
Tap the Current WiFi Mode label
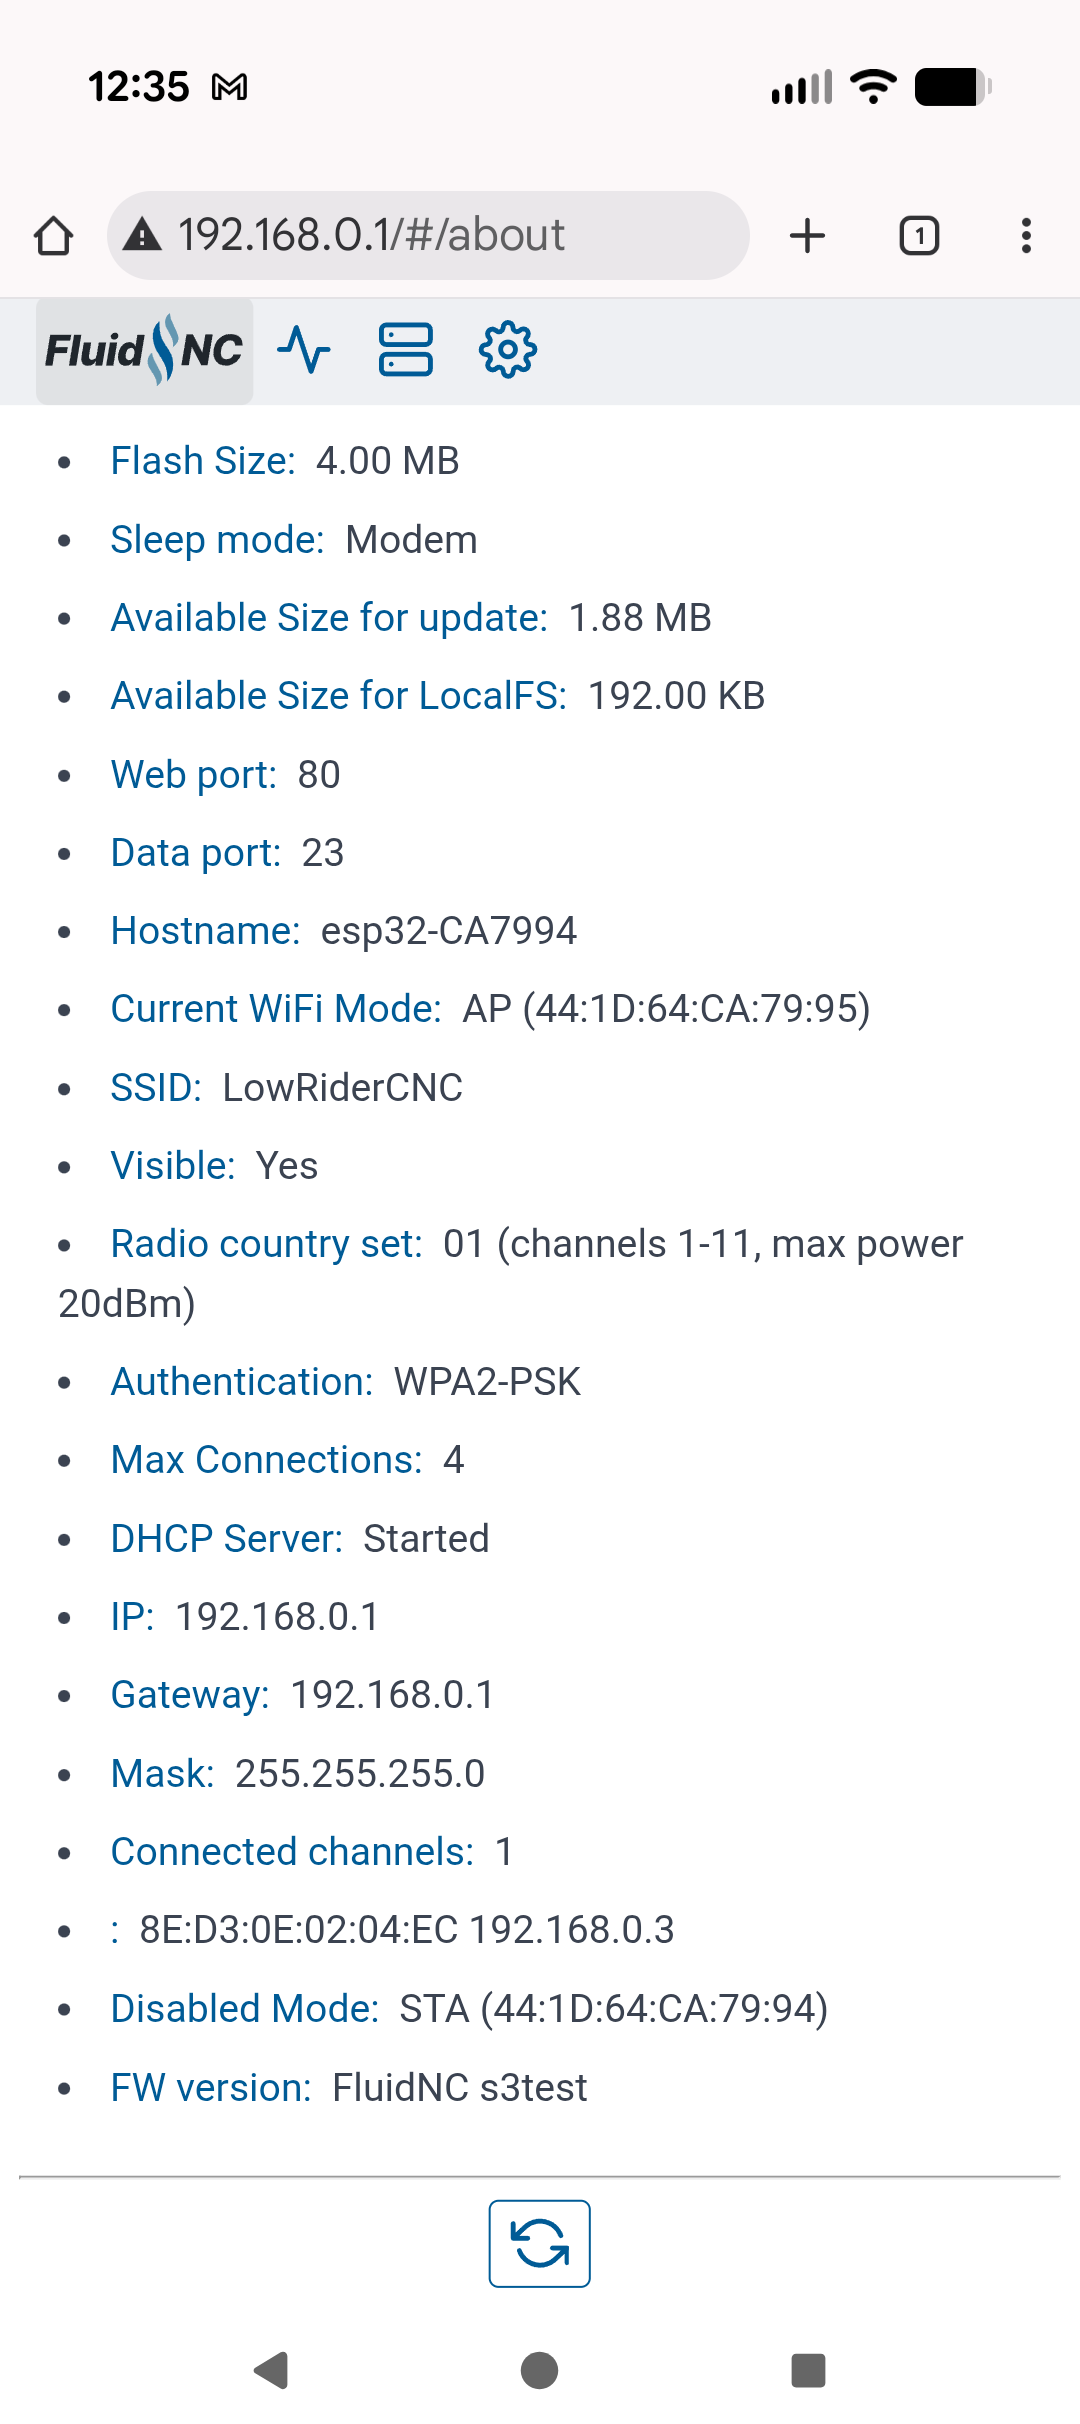[276, 1009]
